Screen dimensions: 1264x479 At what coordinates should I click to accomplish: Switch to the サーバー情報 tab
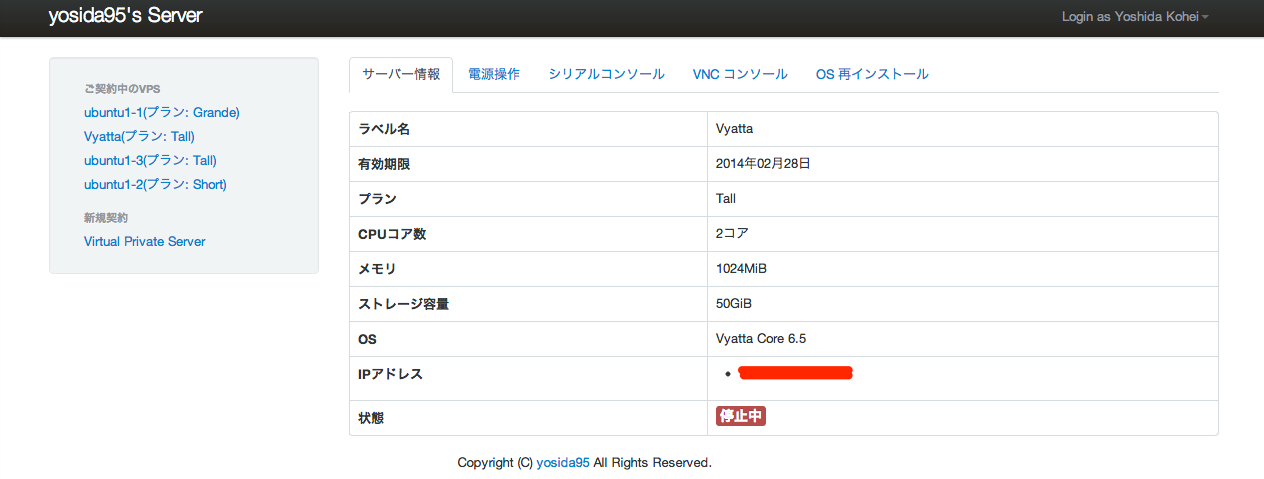[400, 75]
